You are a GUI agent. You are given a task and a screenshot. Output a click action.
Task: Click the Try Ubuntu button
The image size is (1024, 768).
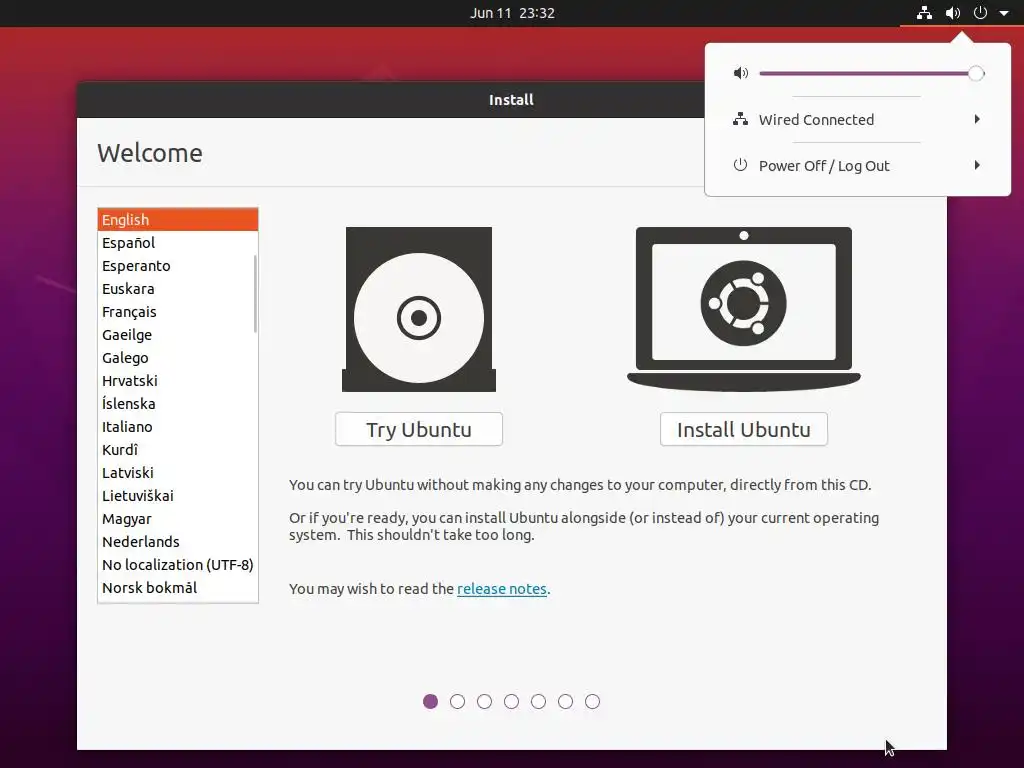[x=419, y=429]
